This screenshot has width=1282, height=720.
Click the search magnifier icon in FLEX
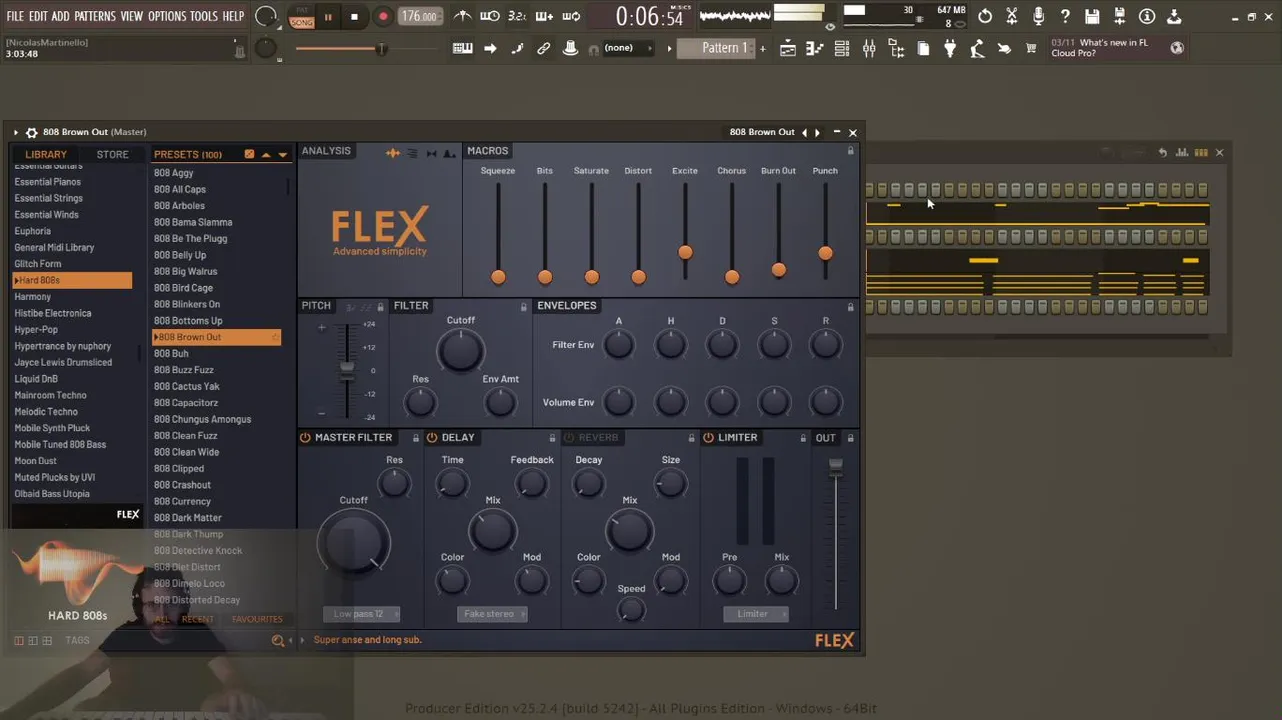278,640
